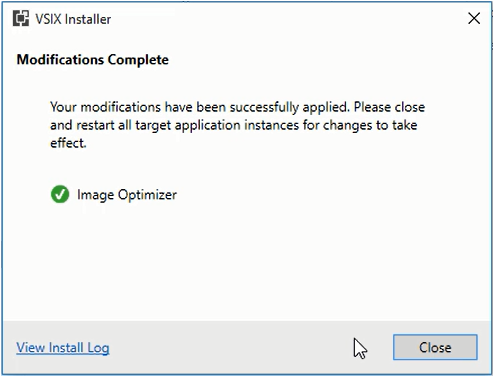Screen dimensions: 494x377
Task: Select the Image Optimizer extension label
Action: (x=127, y=195)
